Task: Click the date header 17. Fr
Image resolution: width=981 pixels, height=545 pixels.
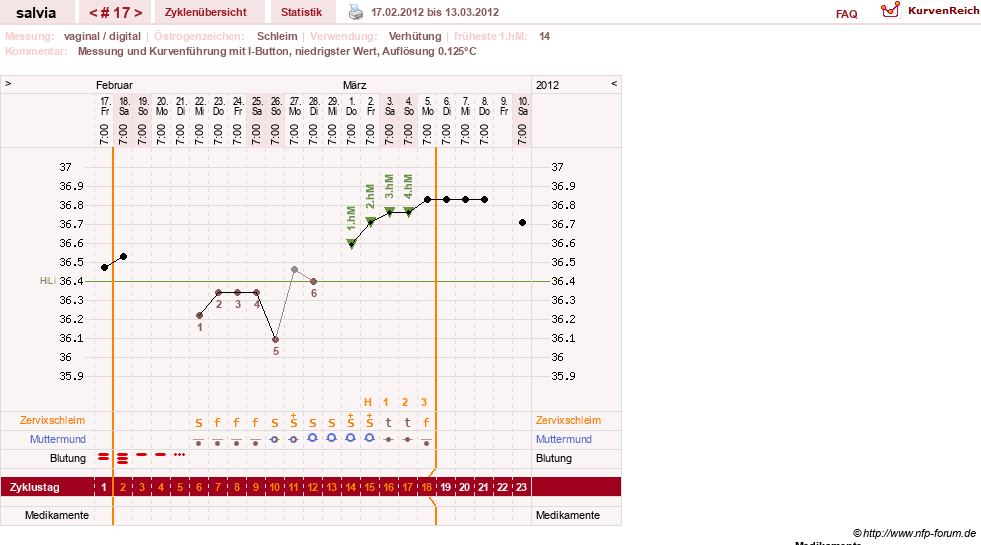Action: pyautogui.click(x=105, y=106)
